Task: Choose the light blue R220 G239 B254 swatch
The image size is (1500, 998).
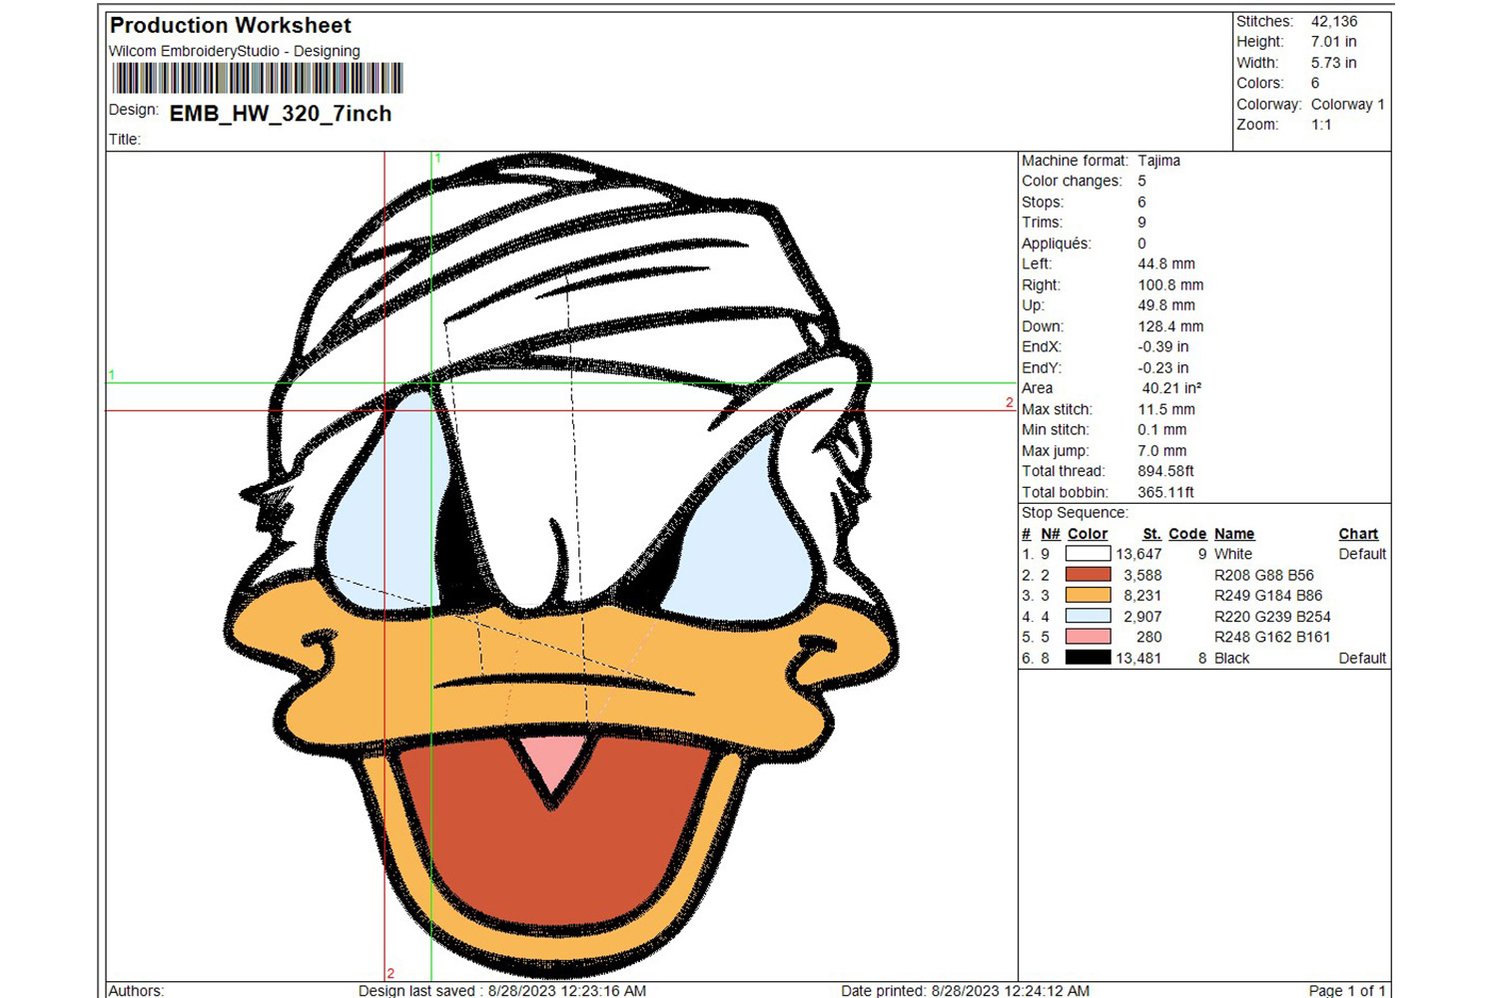Action: click(1088, 616)
